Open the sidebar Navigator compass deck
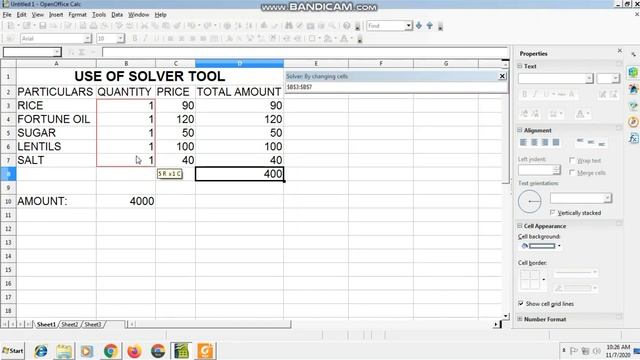The width and height of the screenshot is (640, 360). [x=633, y=122]
